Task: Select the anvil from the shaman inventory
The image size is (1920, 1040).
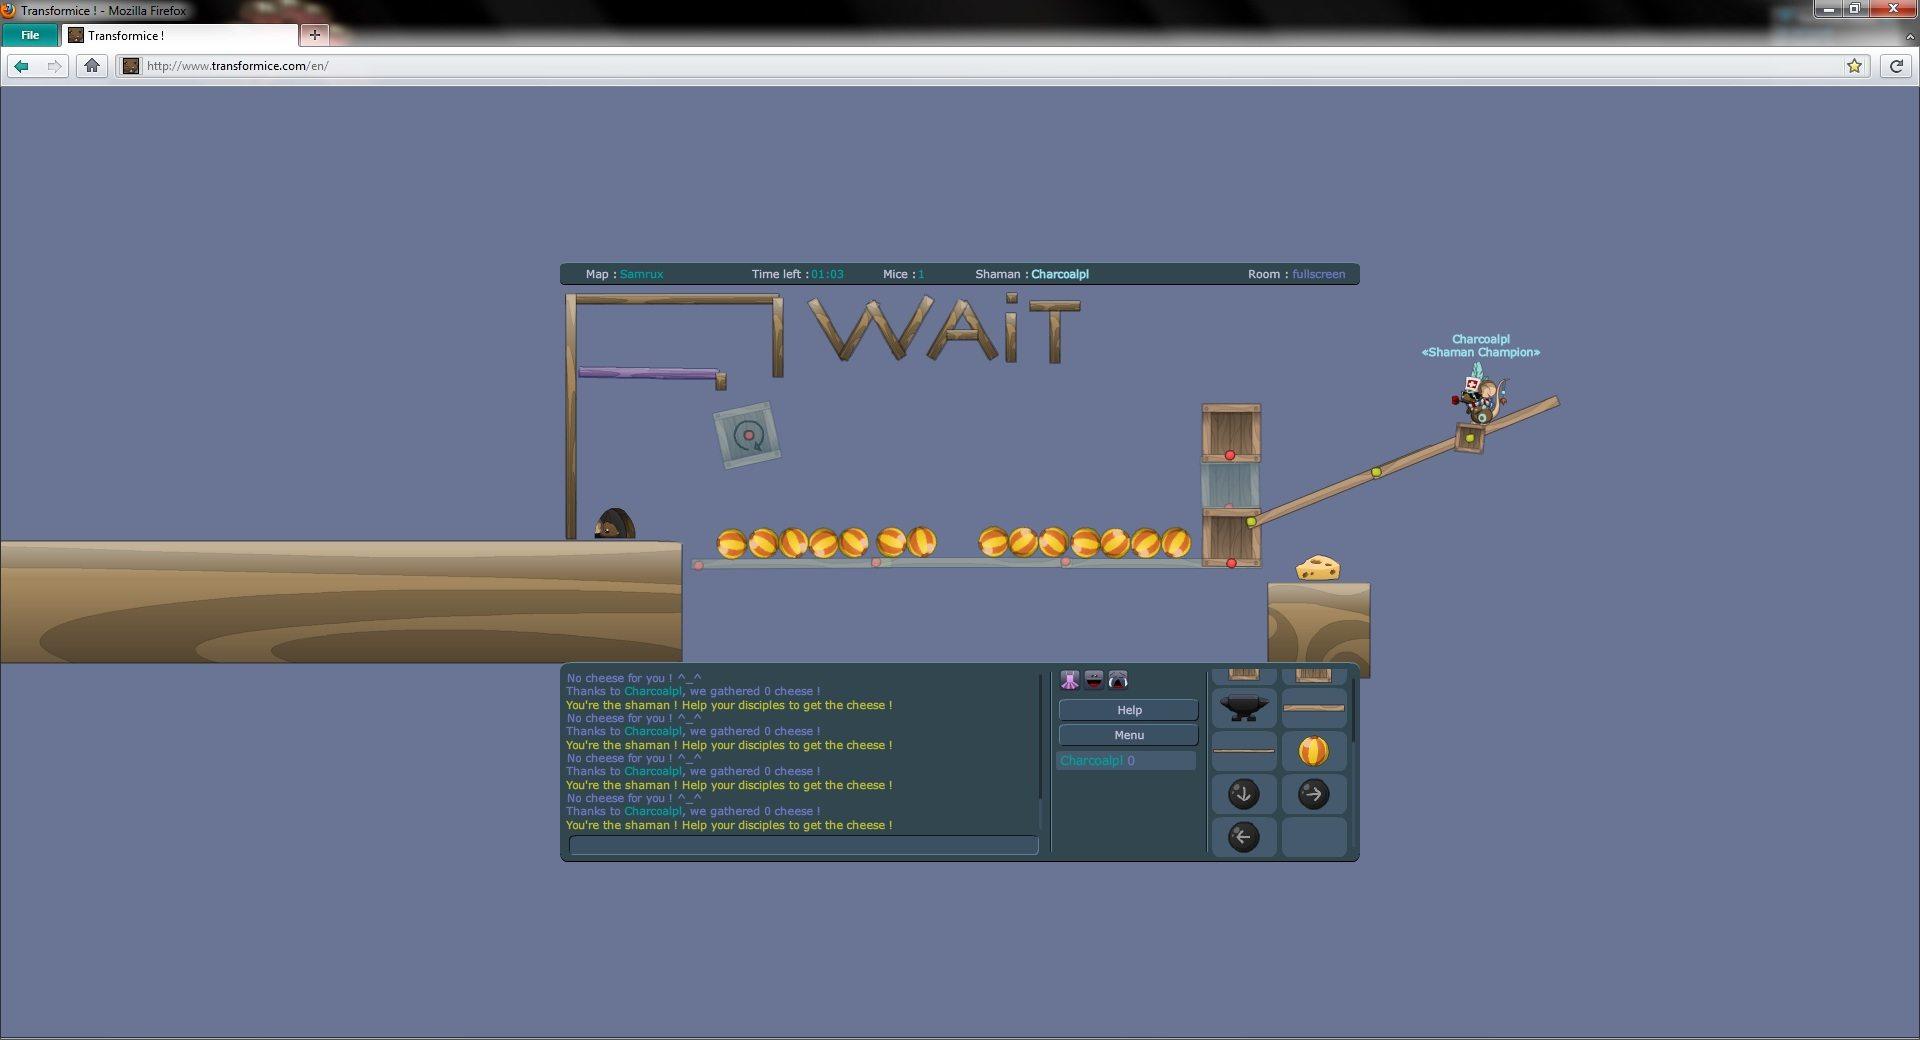Action: [1242, 708]
